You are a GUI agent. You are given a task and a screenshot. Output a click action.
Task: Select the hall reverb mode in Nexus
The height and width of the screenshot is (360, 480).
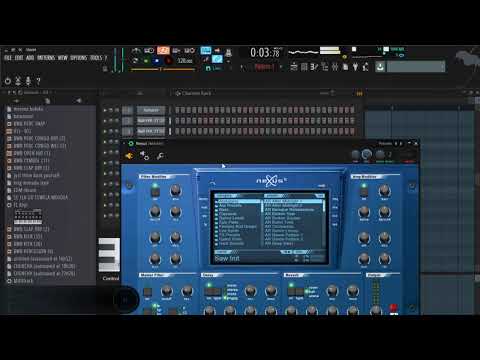[x=312, y=292]
